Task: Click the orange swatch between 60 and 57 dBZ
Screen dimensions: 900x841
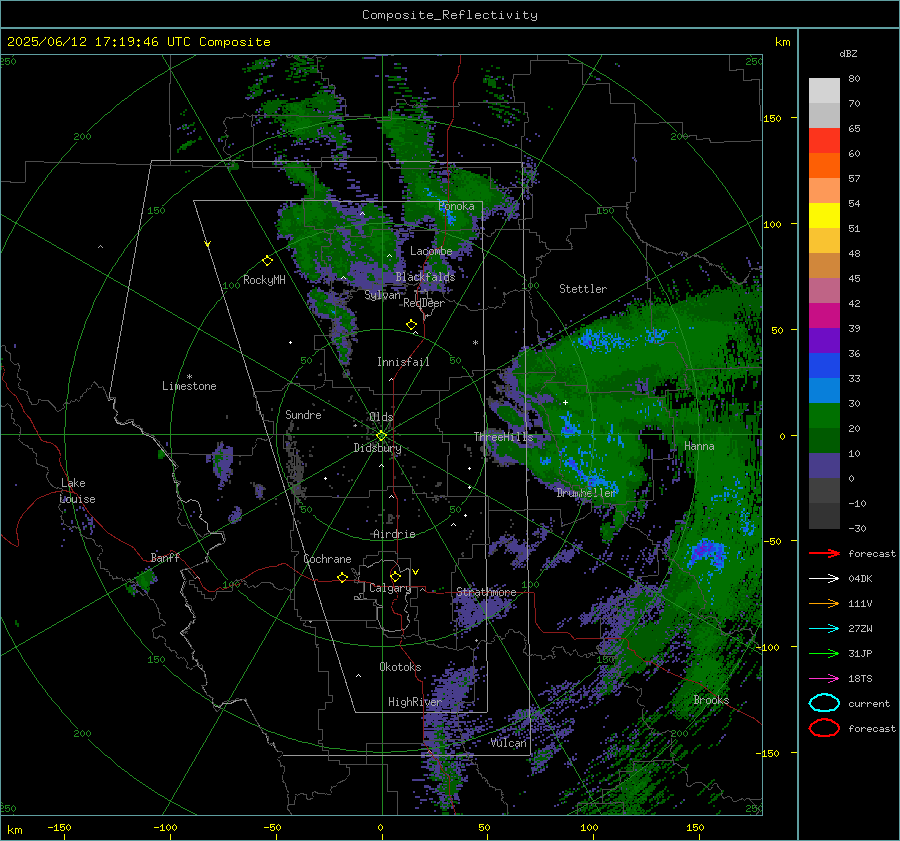Action: (x=824, y=166)
